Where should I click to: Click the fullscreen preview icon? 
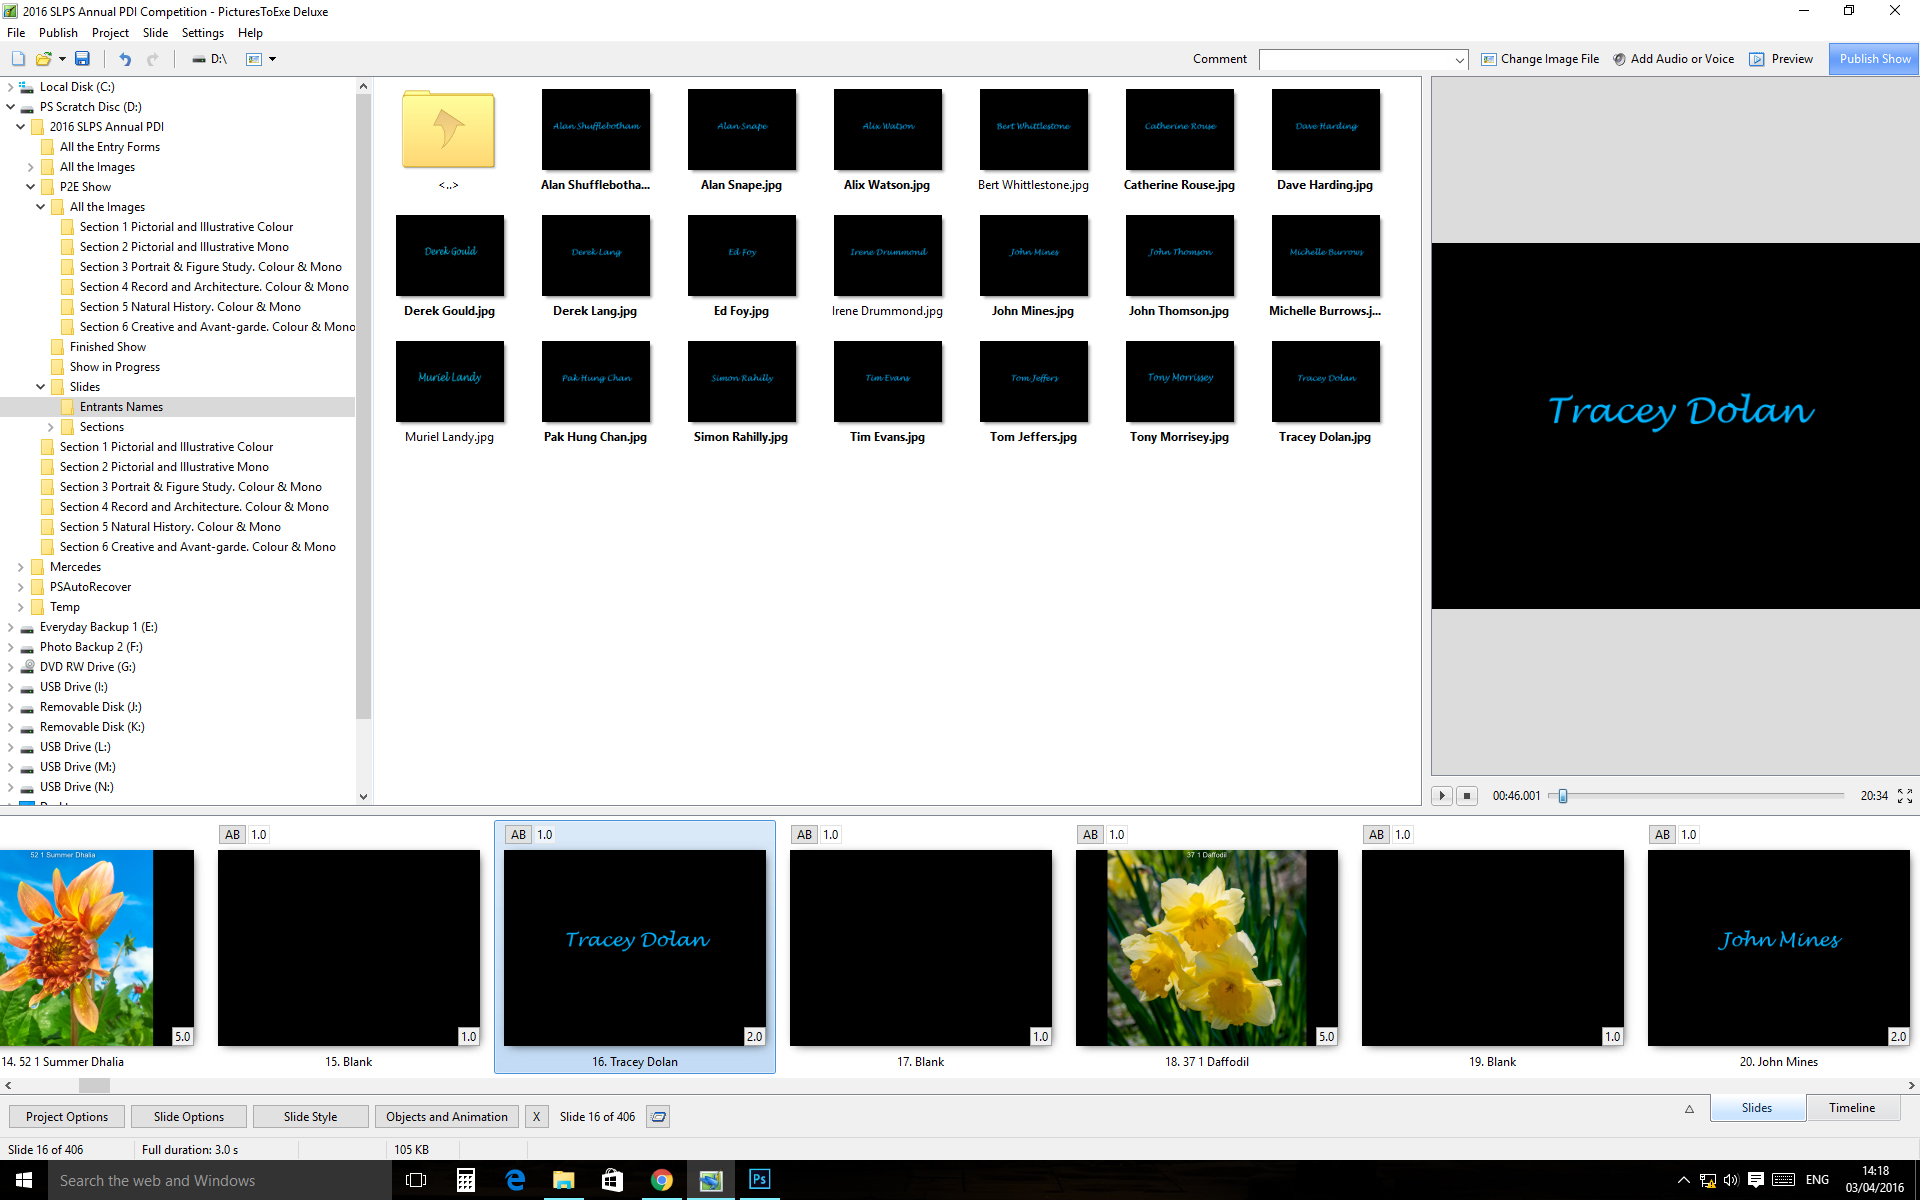pos(1905,796)
